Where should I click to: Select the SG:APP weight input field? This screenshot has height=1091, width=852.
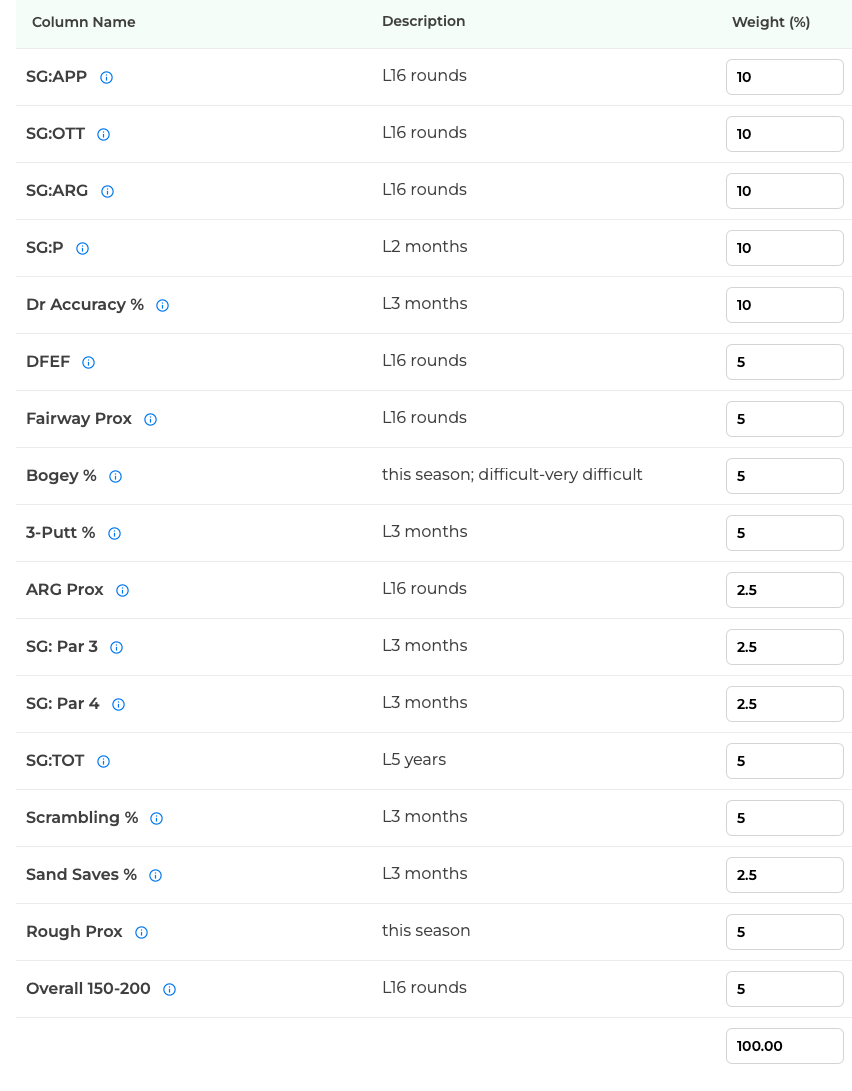[x=785, y=77]
